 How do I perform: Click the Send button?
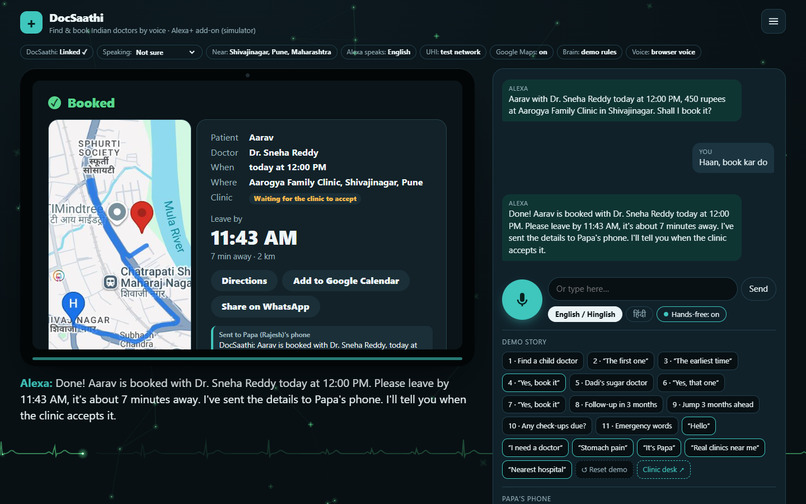pyautogui.click(x=758, y=289)
